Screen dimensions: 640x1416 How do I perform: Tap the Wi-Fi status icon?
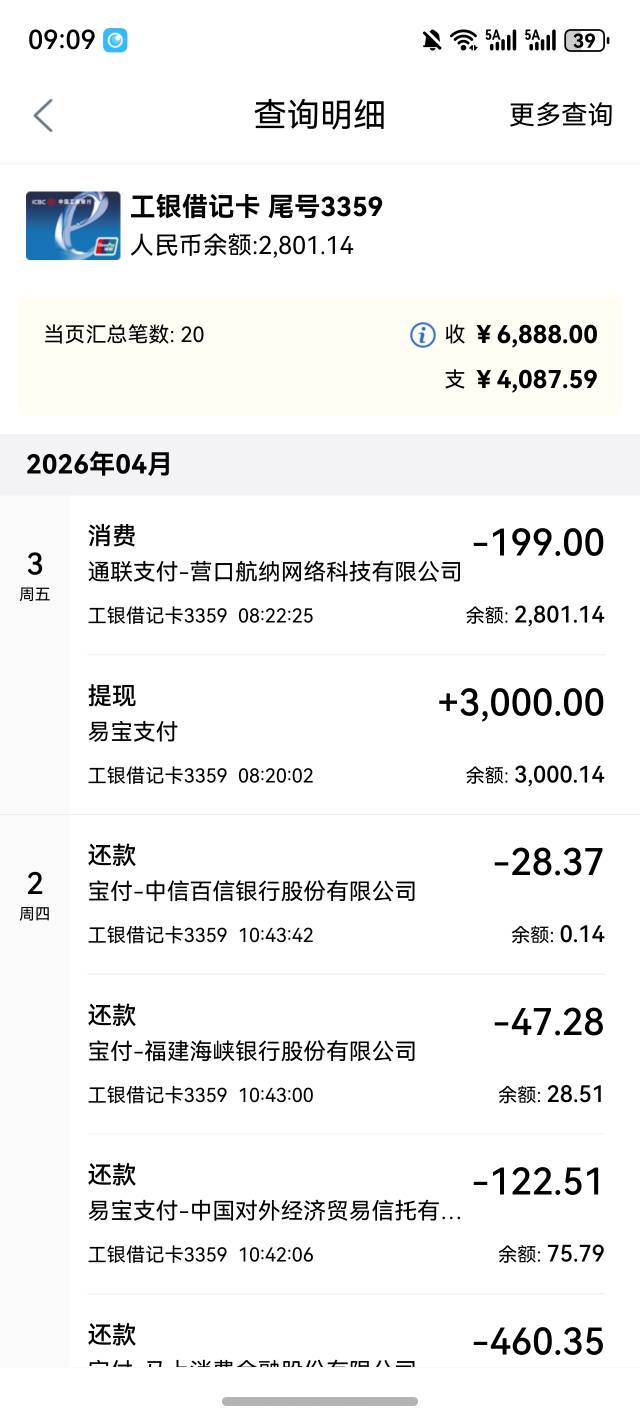point(463,40)
